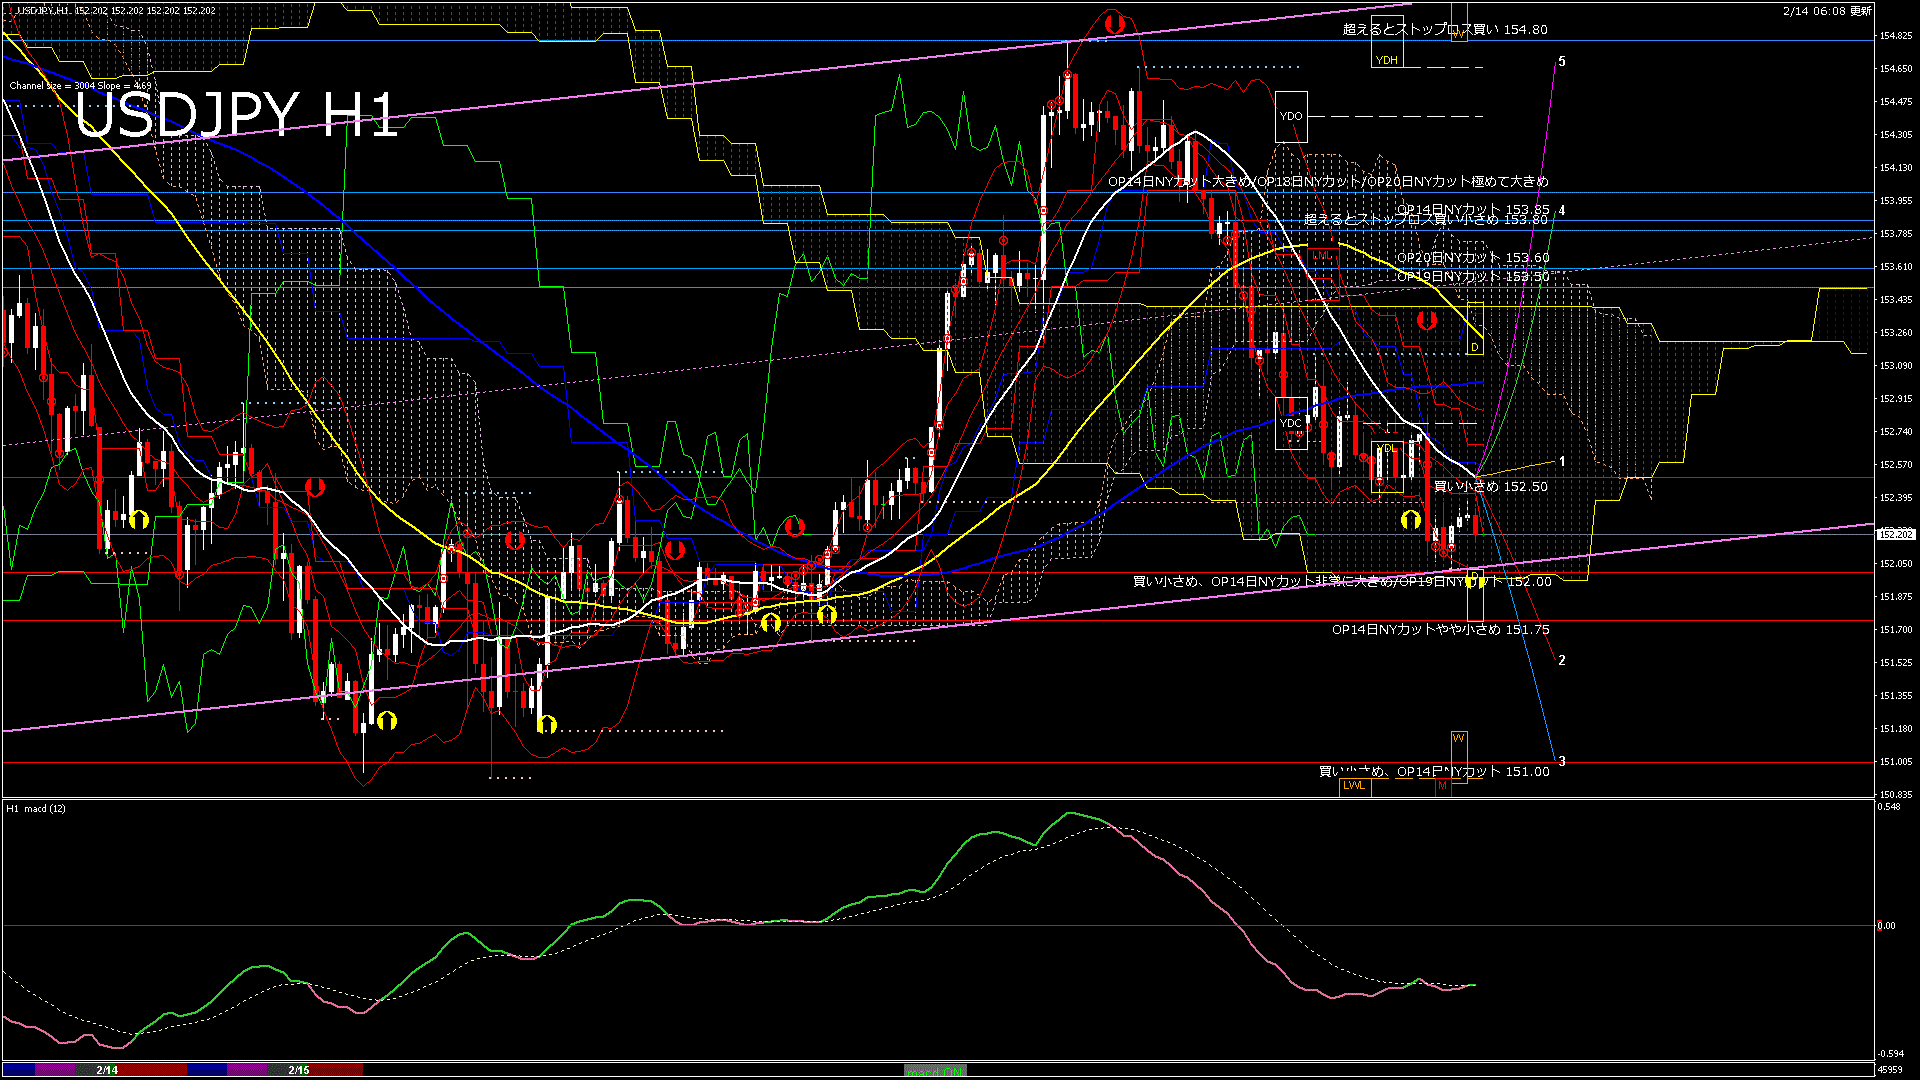Click the YDO yesterday-open box marker
The height and width of the screenshot is (1080, 1920).
tap(1291, 116)
